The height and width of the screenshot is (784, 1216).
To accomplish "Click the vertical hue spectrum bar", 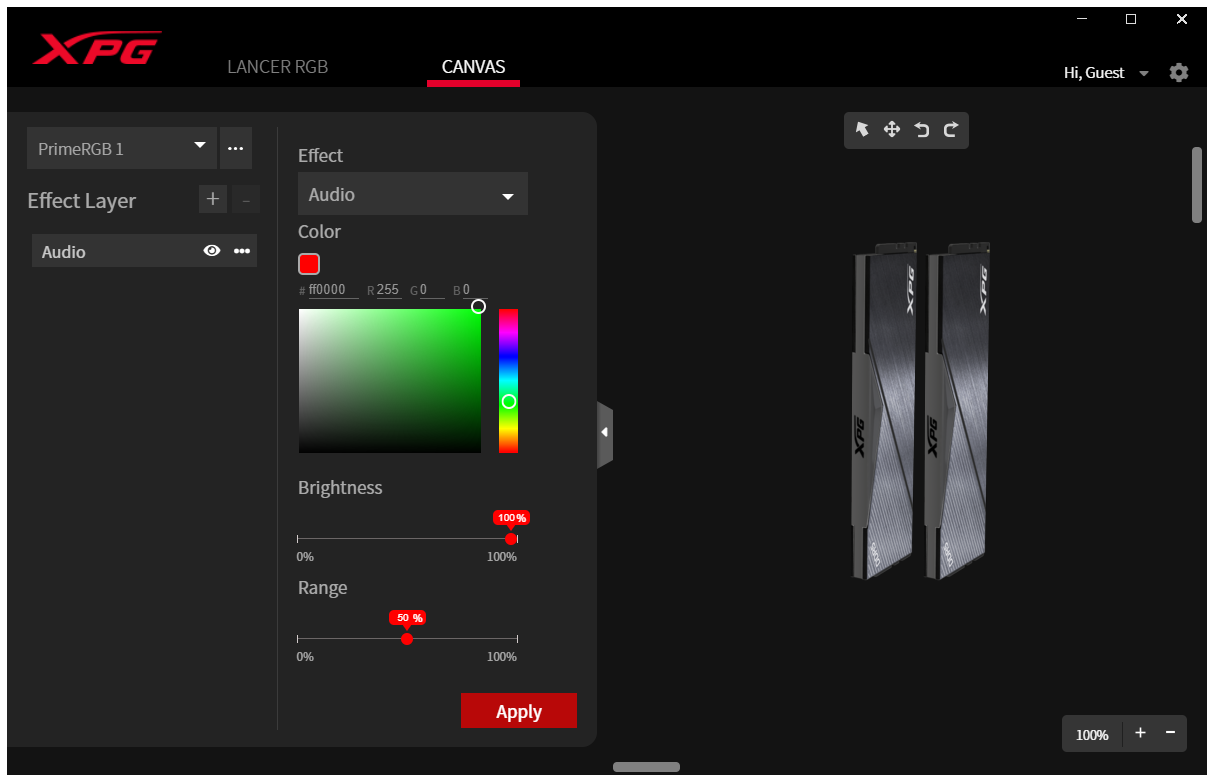I will [x=508, y=381].
